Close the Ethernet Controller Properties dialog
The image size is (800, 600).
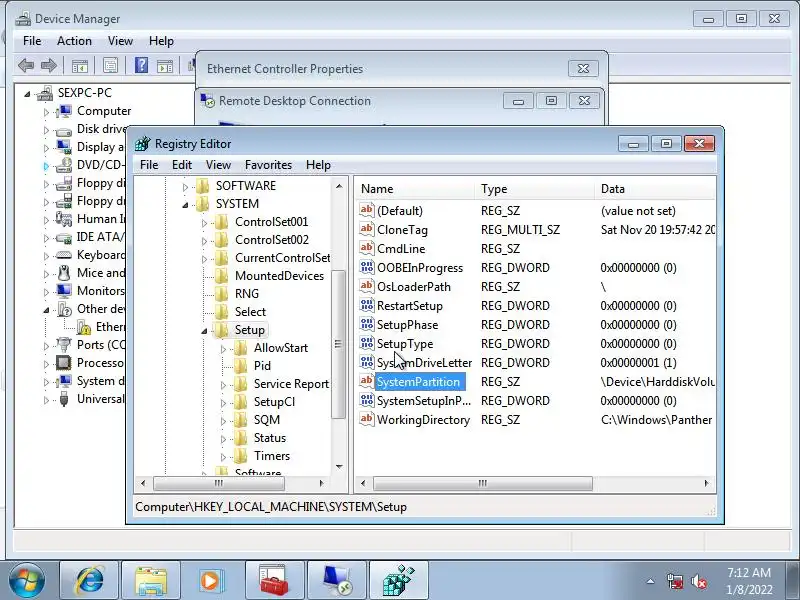(583, 68)
